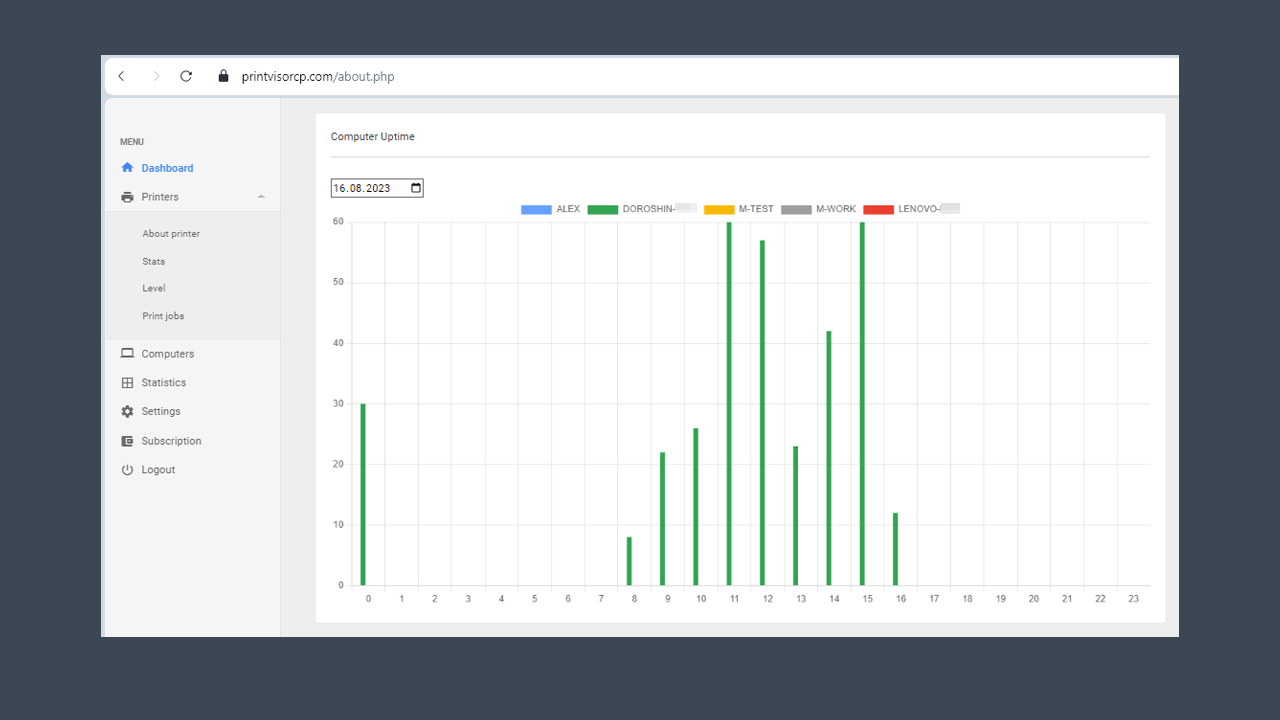This screenshot has height=720, width=1280.
Task: Click the Subscription wallet icon
Action: coord(127,441)
